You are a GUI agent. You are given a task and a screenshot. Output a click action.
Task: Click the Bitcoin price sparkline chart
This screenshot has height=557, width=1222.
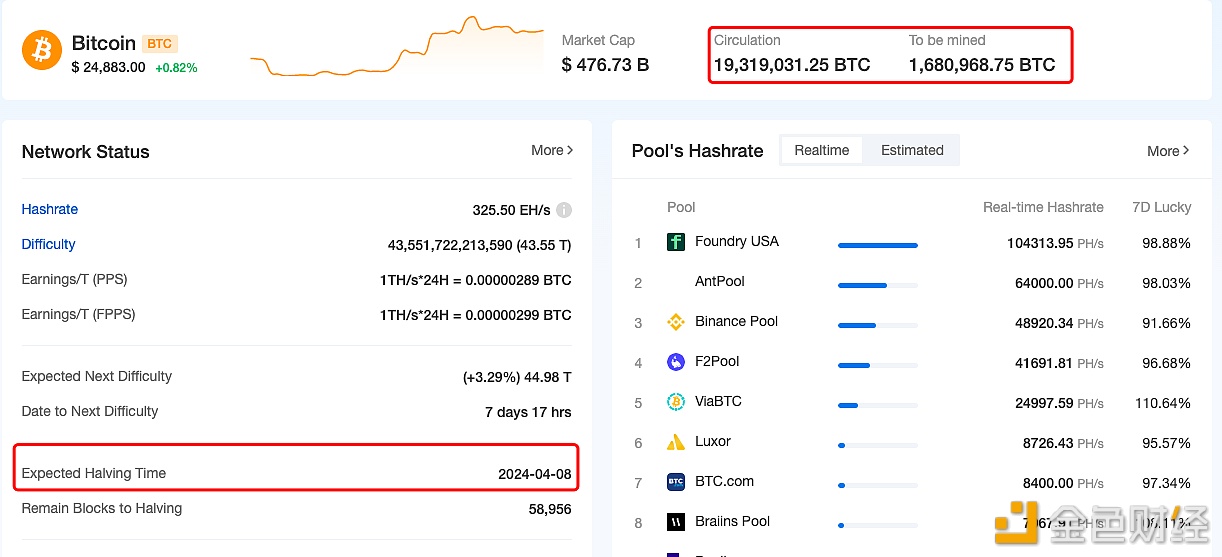(396, 46)
